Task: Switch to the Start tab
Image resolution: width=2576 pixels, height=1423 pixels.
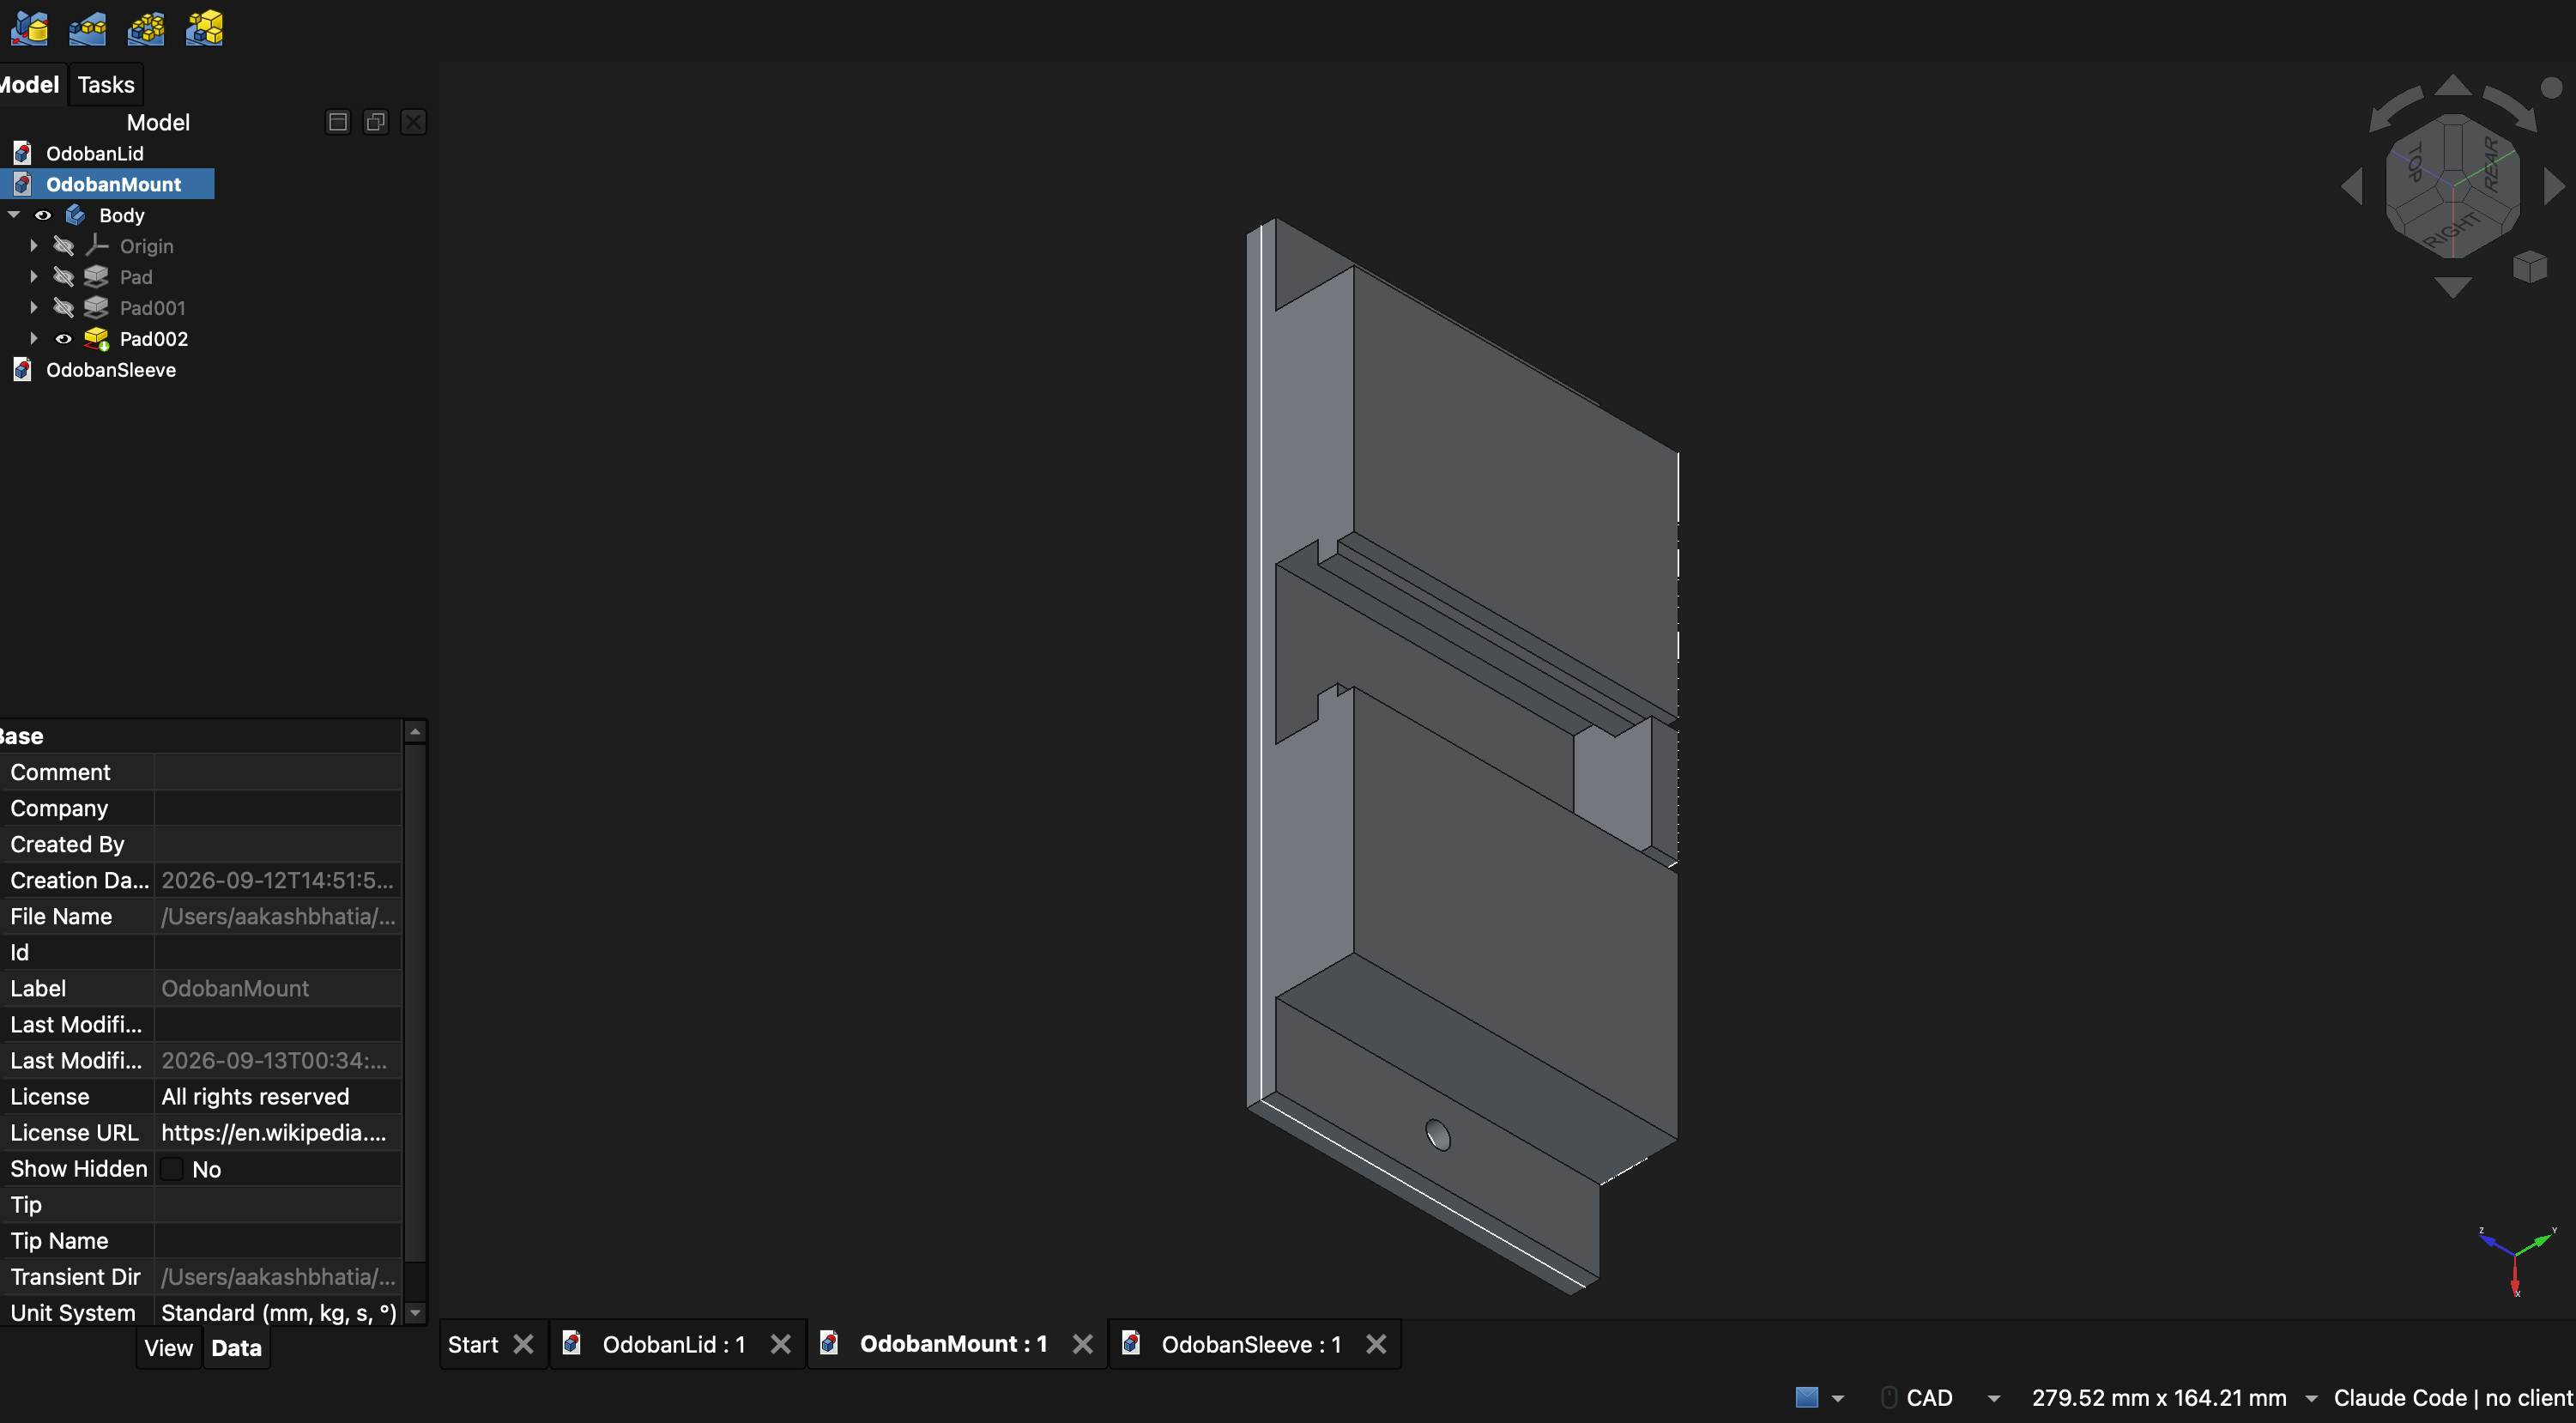Action: [473, 1344]
